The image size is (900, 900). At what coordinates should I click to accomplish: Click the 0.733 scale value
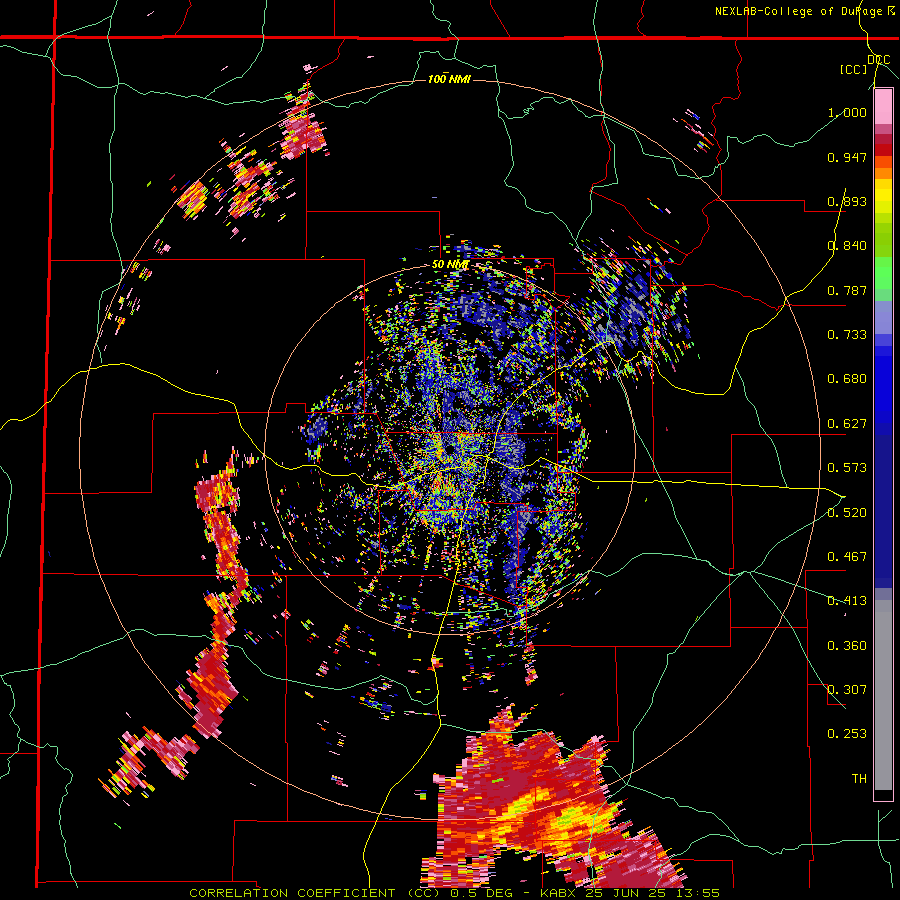coord(847,335)
